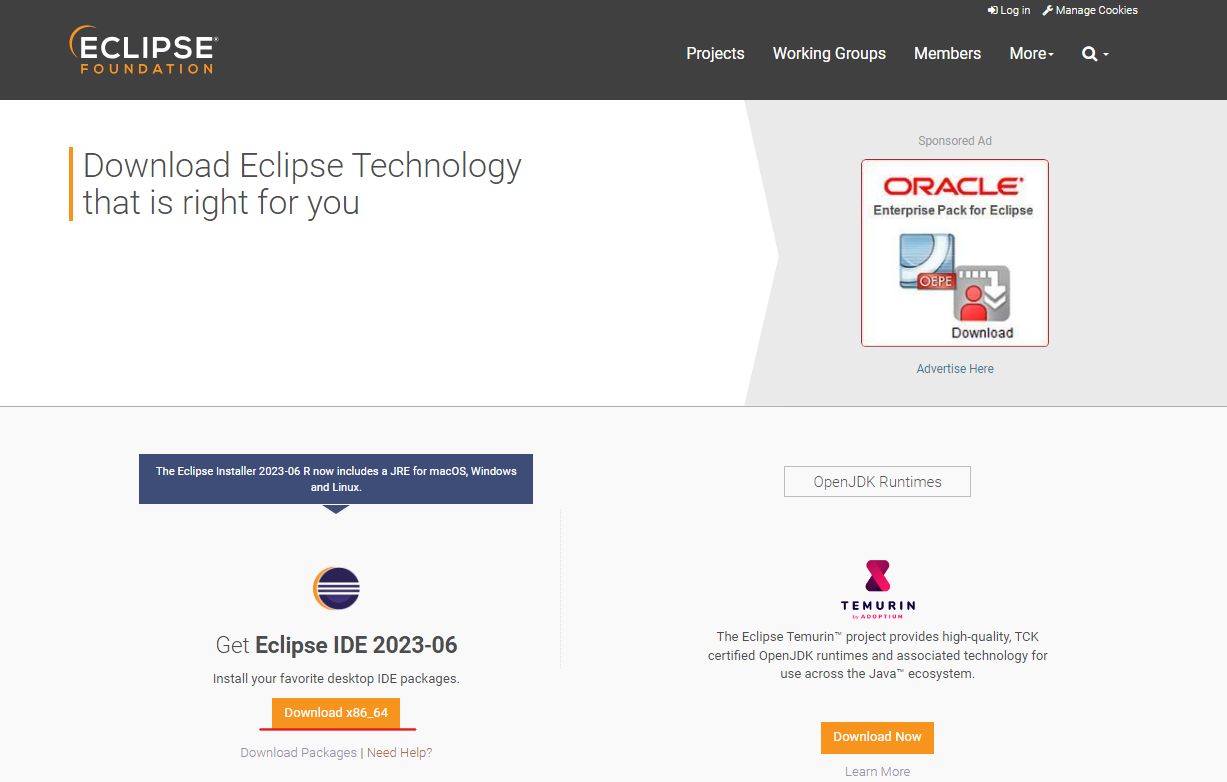Open the Projects menu
This screenshot has height=782, width=1227.
pos(715,54)
